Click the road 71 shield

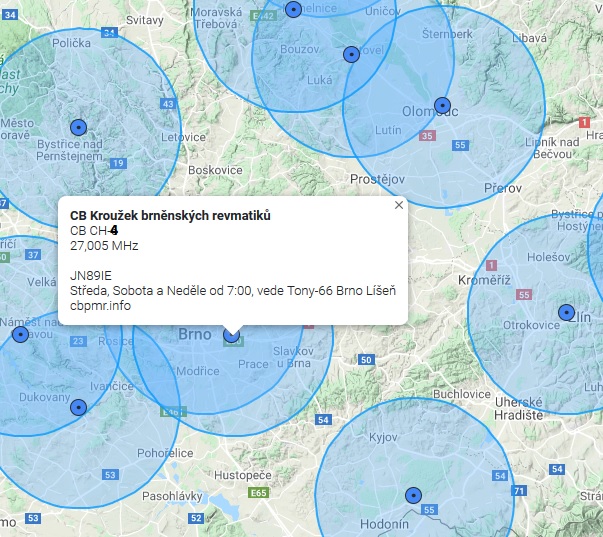point(519,491)
